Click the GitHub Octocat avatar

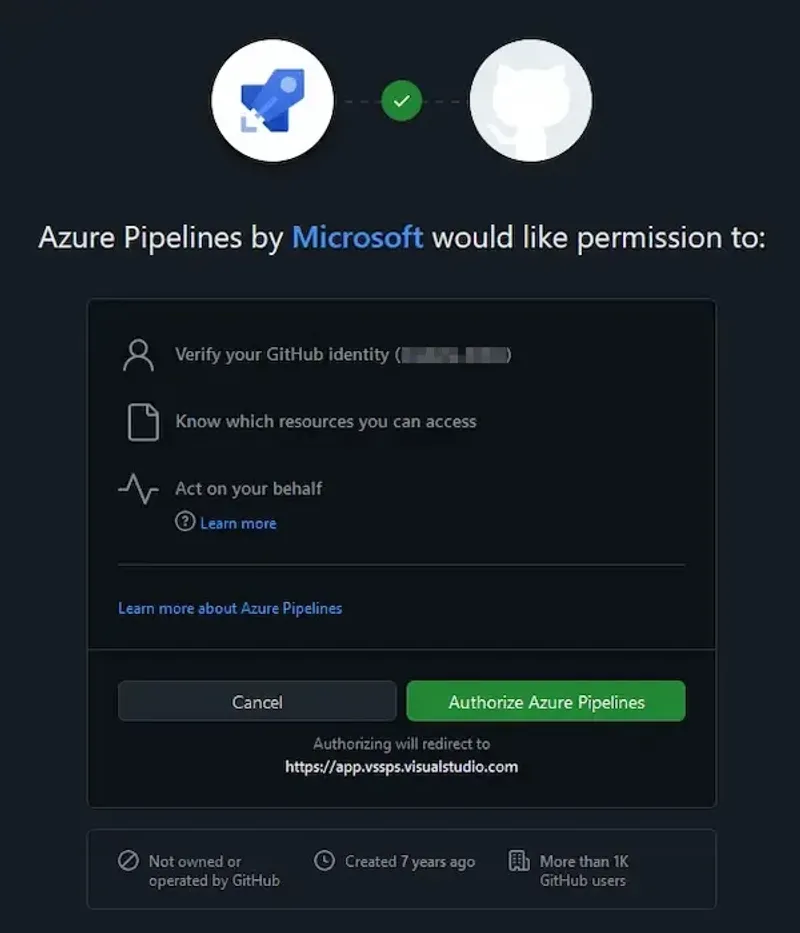pos(530,100)
